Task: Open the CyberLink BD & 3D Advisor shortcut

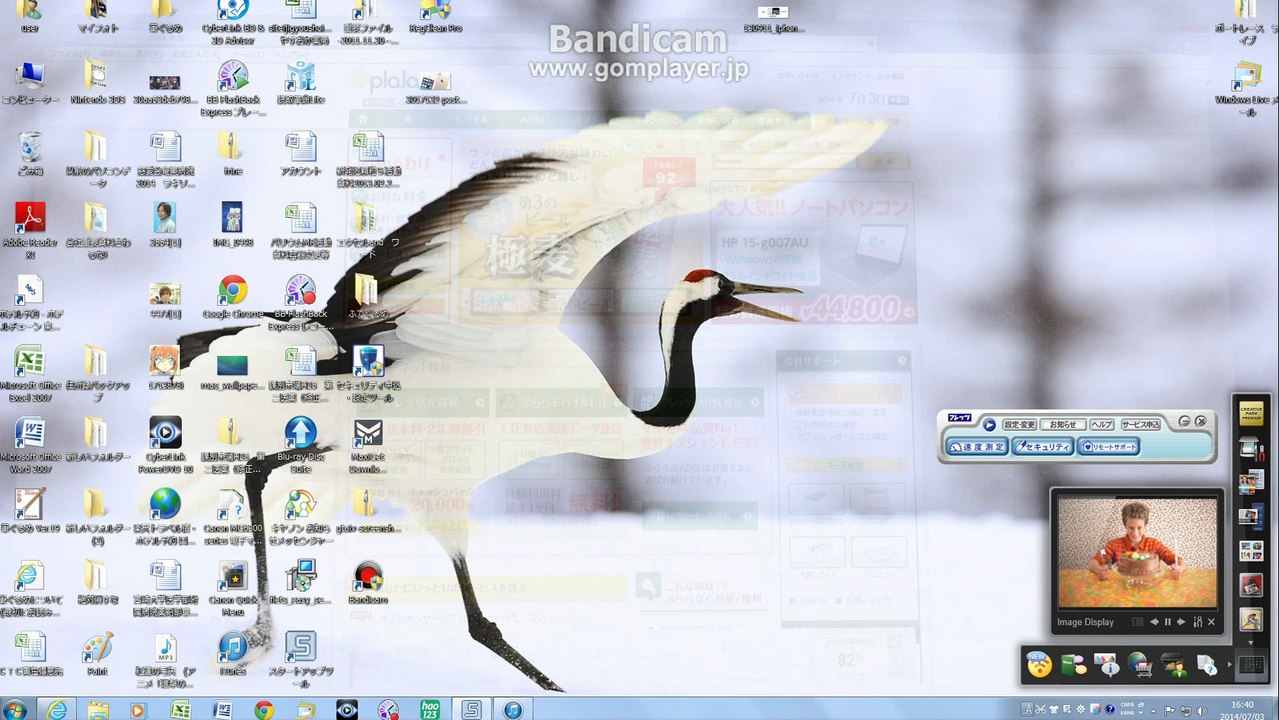Action: [x=233, y=22]
